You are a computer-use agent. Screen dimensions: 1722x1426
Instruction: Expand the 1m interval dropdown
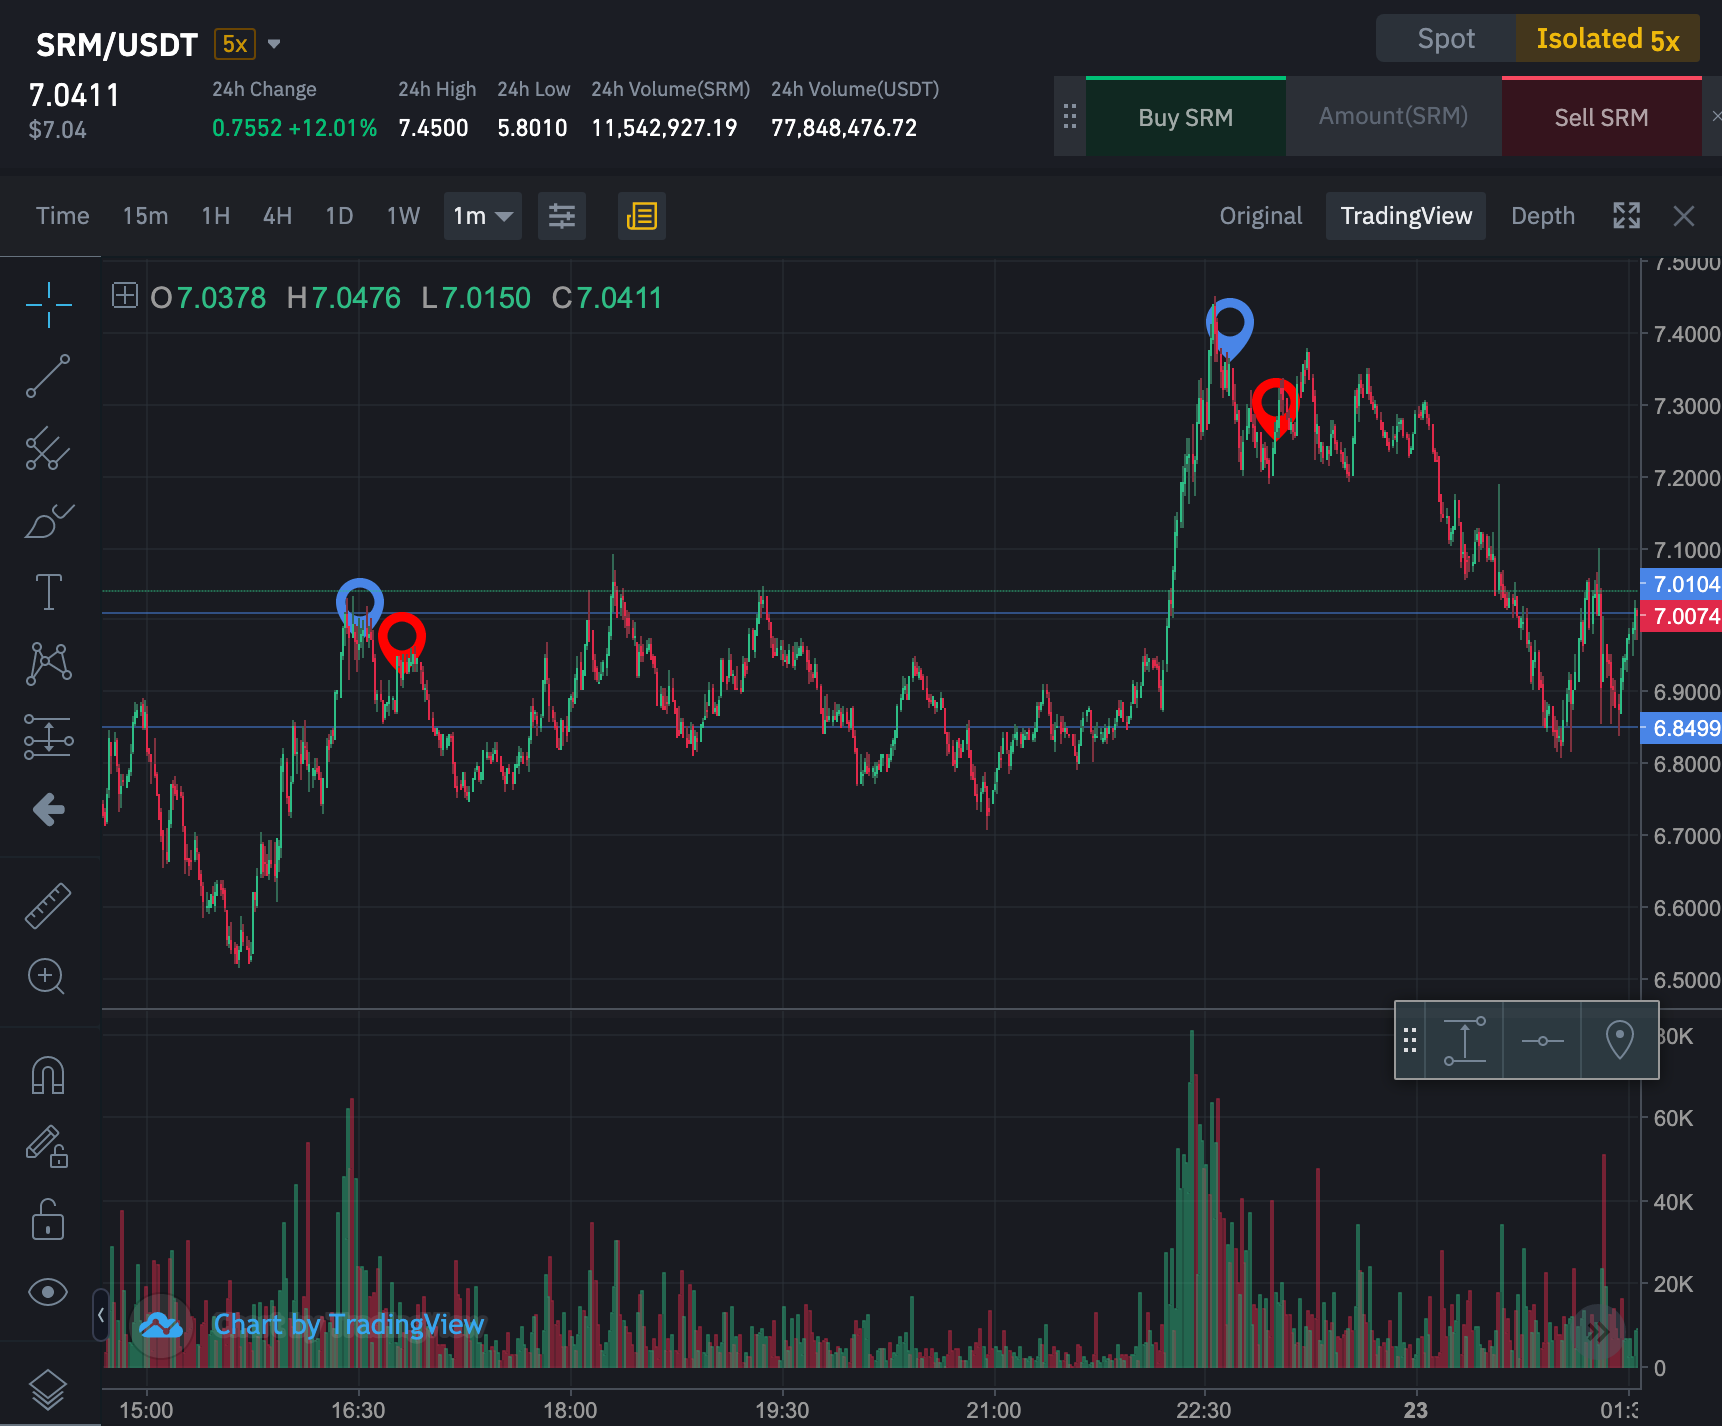[483, 216]
